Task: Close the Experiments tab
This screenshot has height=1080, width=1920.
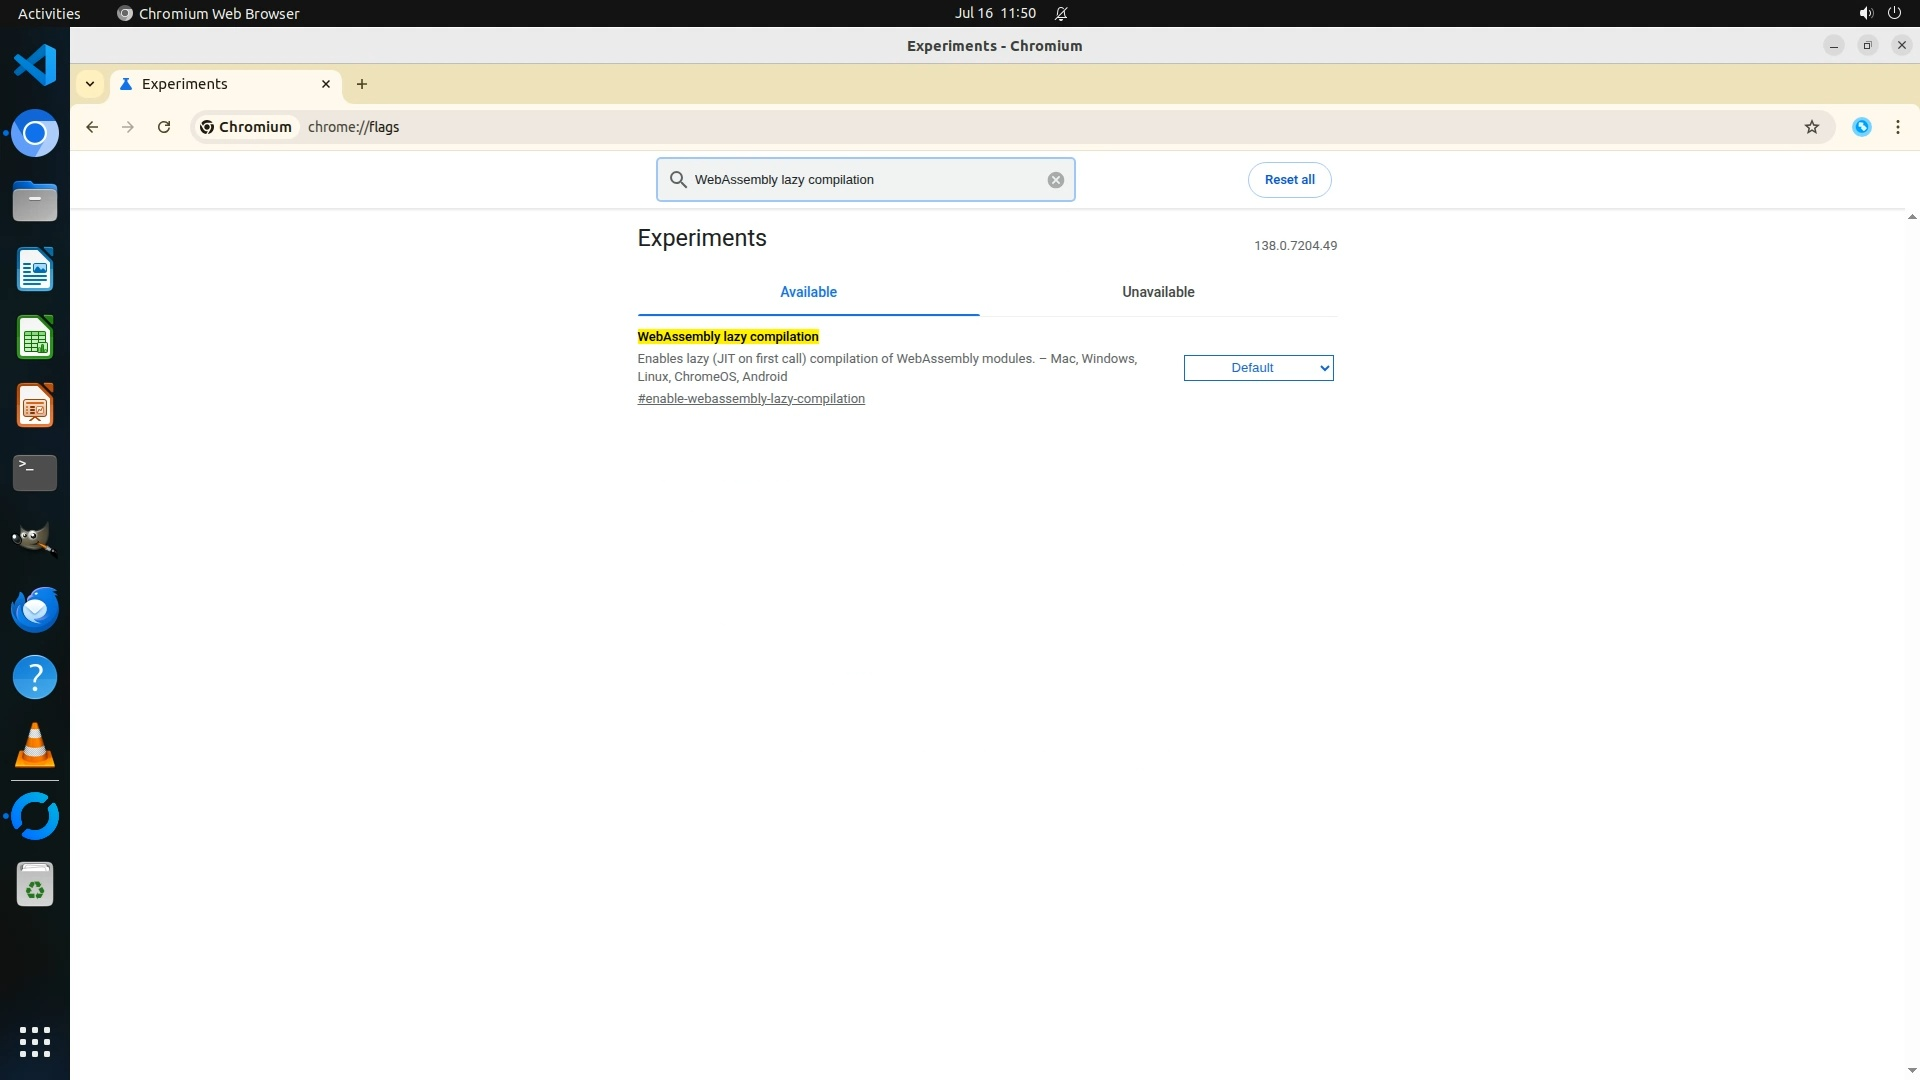Action: click(326, 84)
